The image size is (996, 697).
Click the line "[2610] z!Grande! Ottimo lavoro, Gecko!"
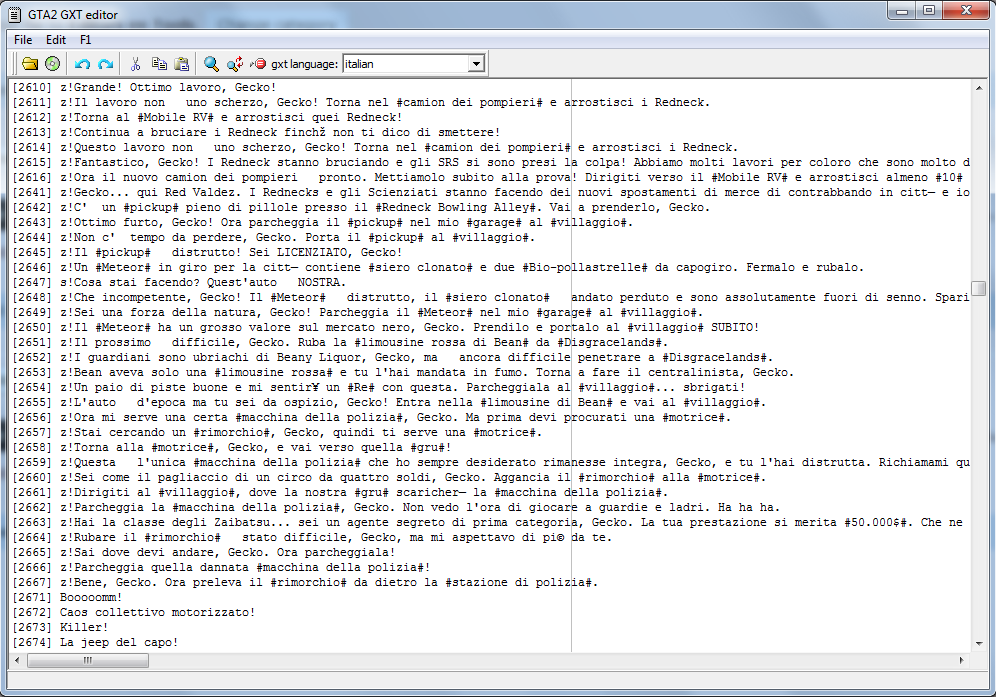coord(144,87)
